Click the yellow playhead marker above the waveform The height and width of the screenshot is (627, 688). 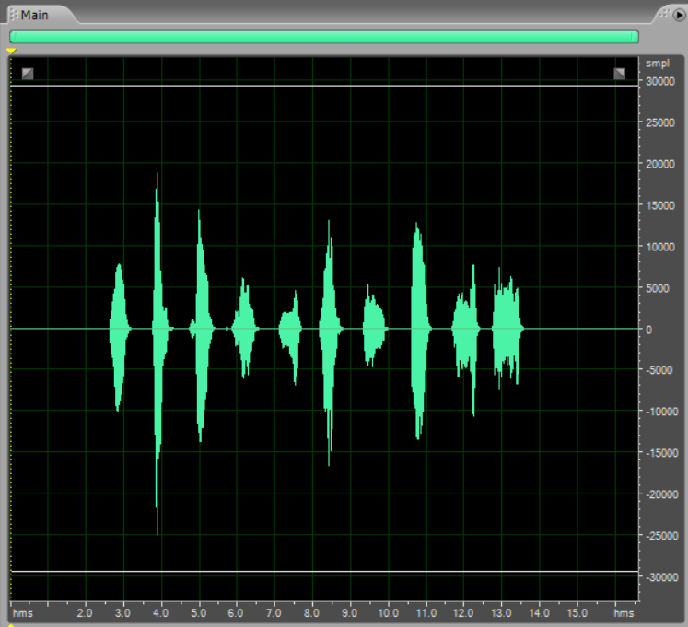point(11,50)
